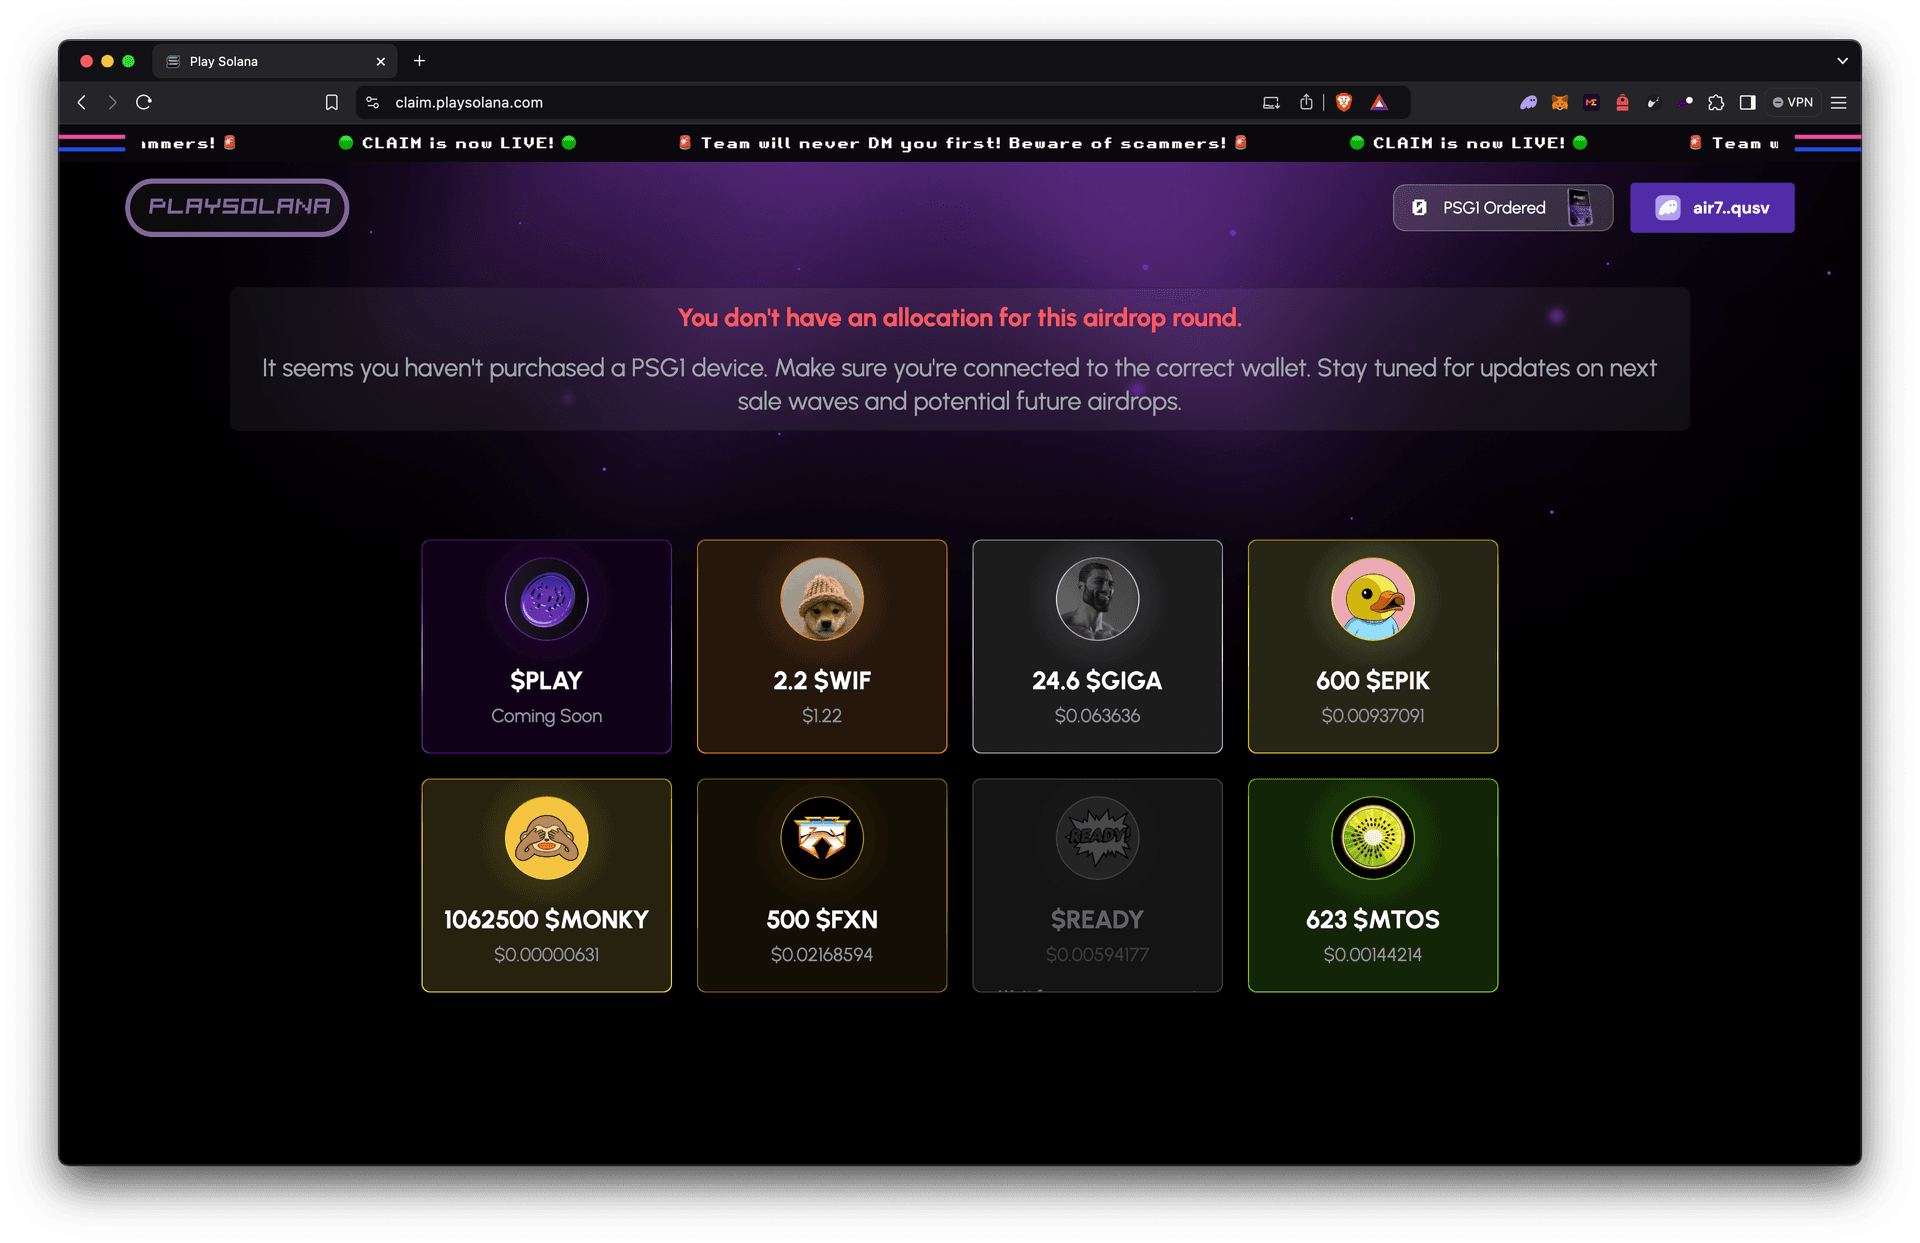This screenshot has width=1920, height=1243.
Task: Open air7..qusv wallet menu
Action: [x=1712, y=208]
